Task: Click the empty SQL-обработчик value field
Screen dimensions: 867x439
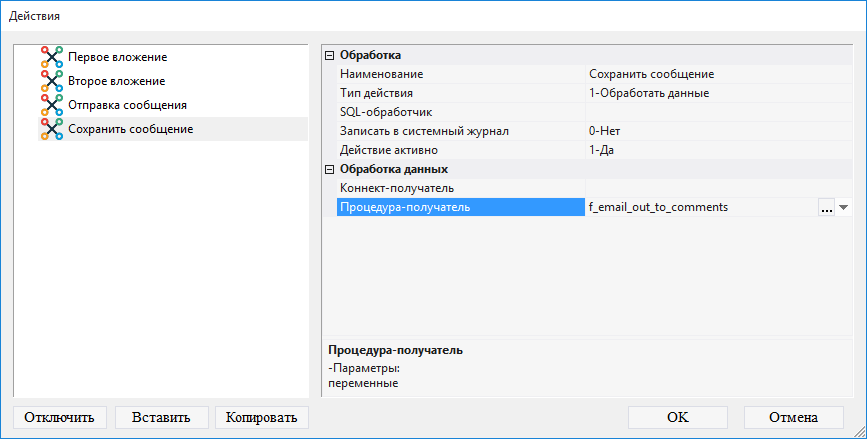Action: pos(715,112)
